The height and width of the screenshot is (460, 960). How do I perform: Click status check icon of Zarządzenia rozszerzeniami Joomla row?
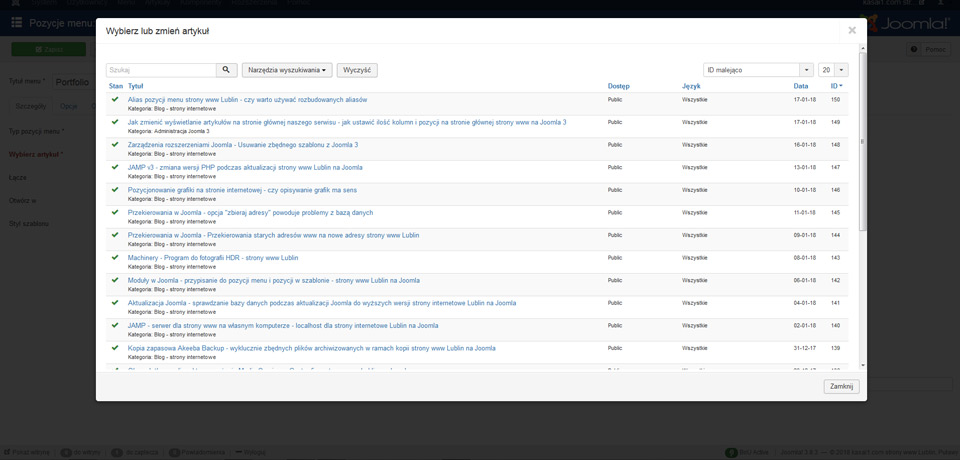click(x=114, y=145)
